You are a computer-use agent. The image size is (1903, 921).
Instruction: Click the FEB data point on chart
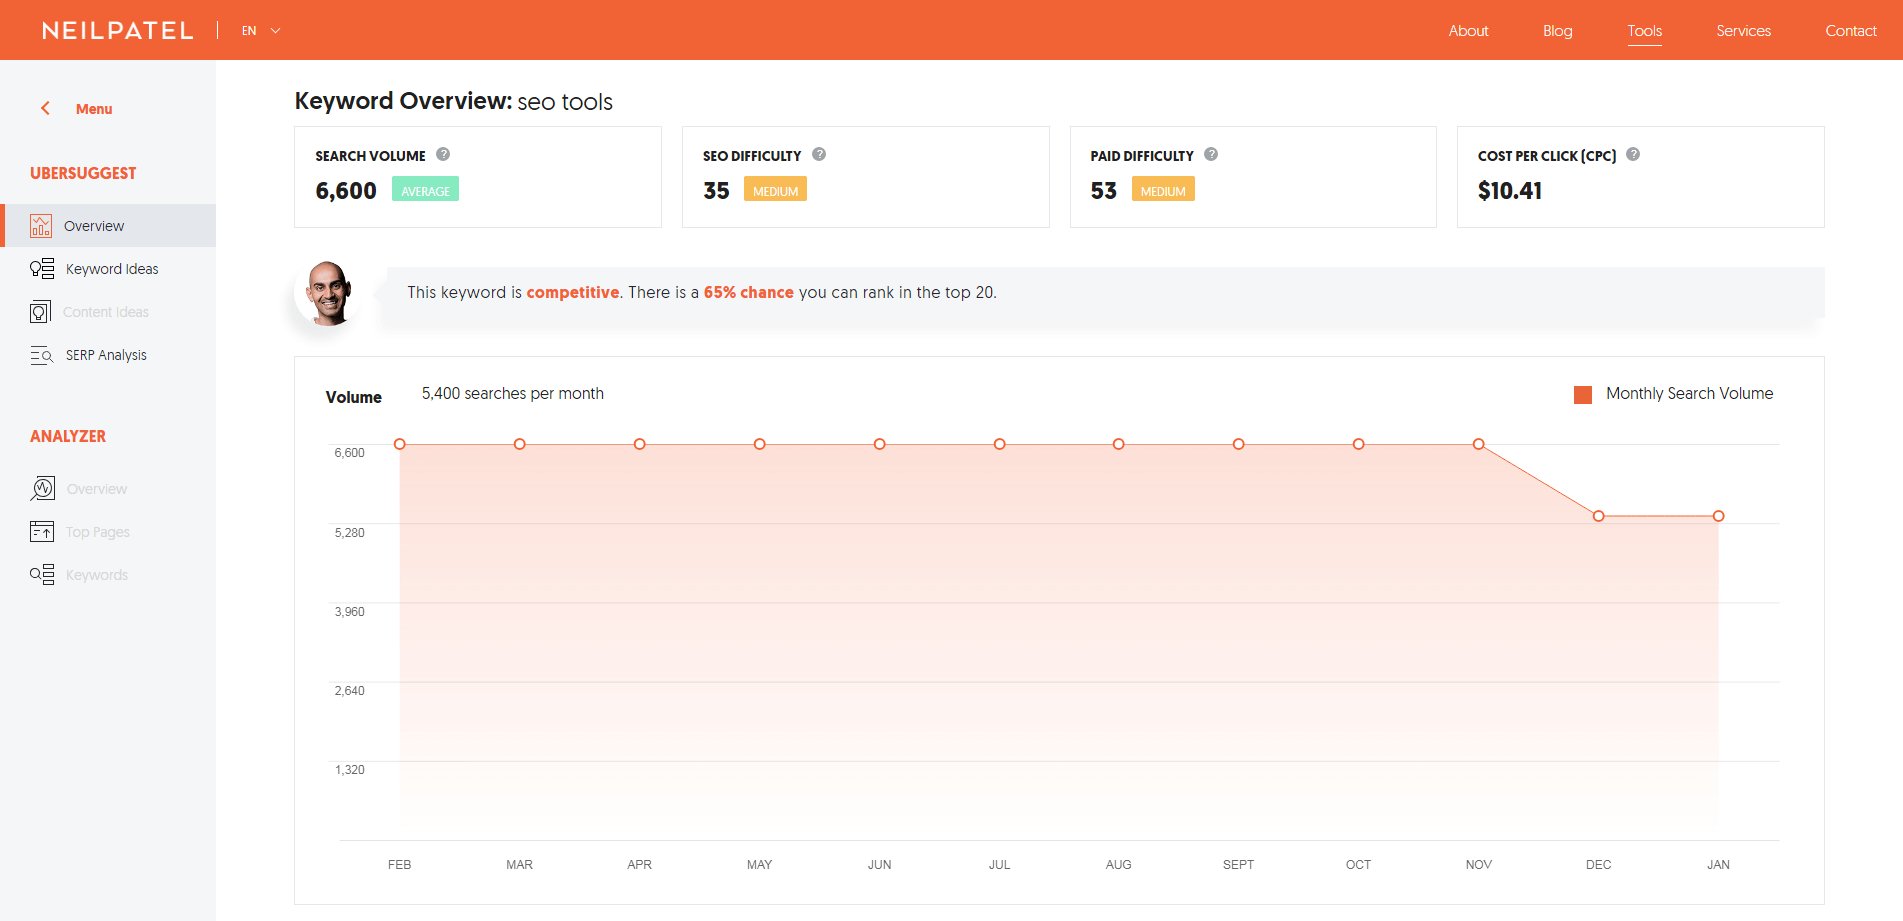click(400, 444)
